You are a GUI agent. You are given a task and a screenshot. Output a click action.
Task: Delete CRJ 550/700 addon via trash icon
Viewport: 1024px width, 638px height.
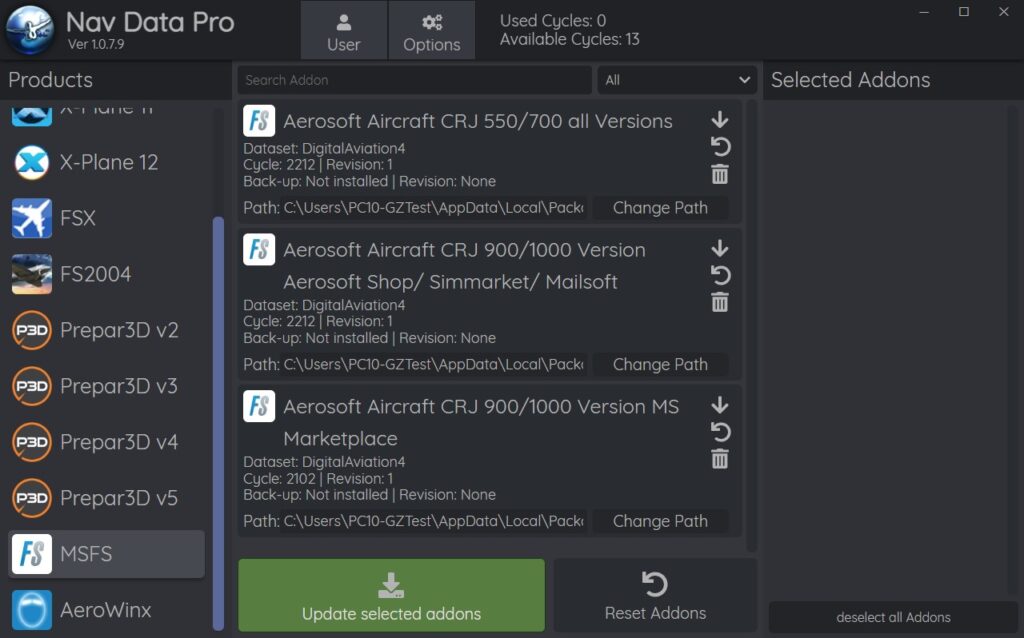[720, 174]
